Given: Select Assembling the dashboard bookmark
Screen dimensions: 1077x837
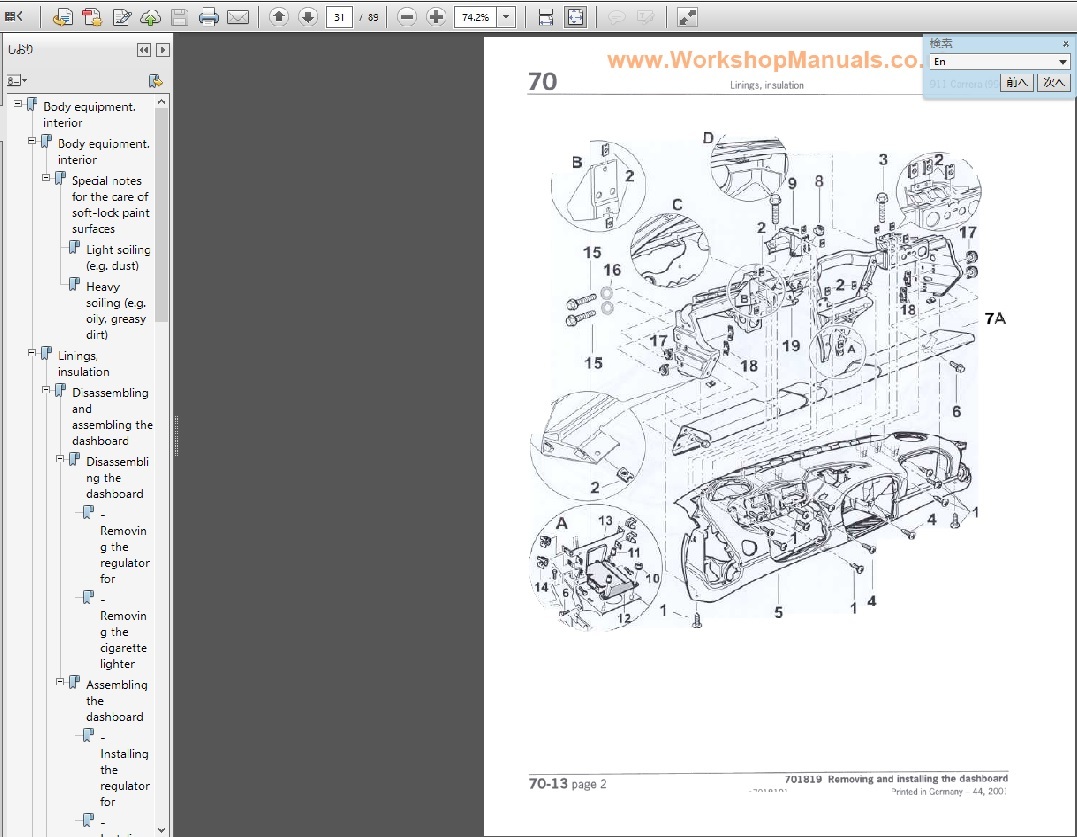Looking at the screenshot, I should [116, 700].
